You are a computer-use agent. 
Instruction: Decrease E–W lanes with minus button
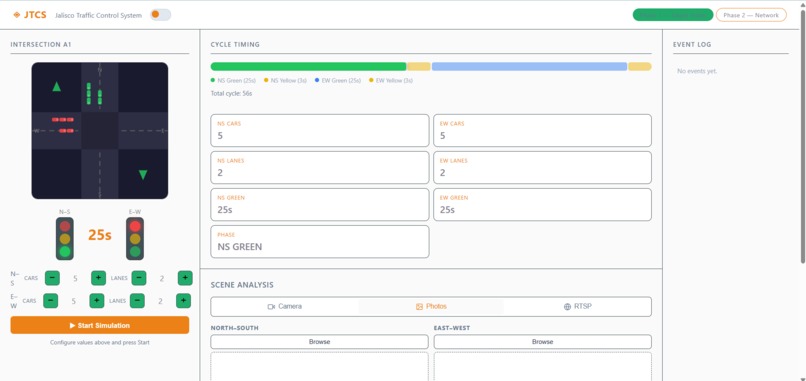pyautogui.click(x=137, y=301)
